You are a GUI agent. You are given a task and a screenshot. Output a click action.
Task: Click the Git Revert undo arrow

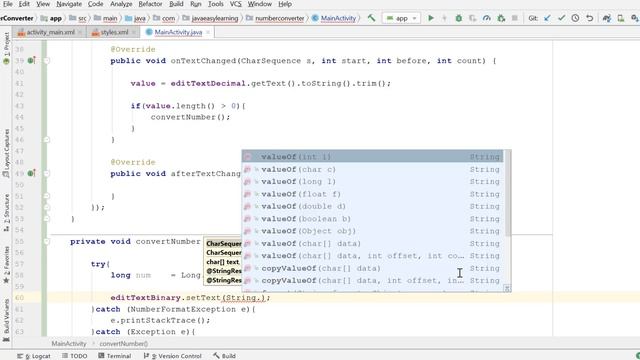pyautogui.click(x=589, y=18)
